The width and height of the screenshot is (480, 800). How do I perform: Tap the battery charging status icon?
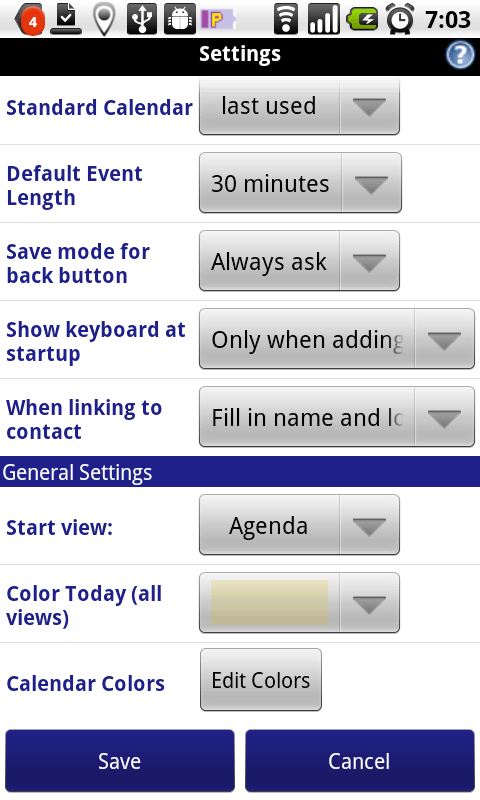pyautogui.click(x=362, y=19)
